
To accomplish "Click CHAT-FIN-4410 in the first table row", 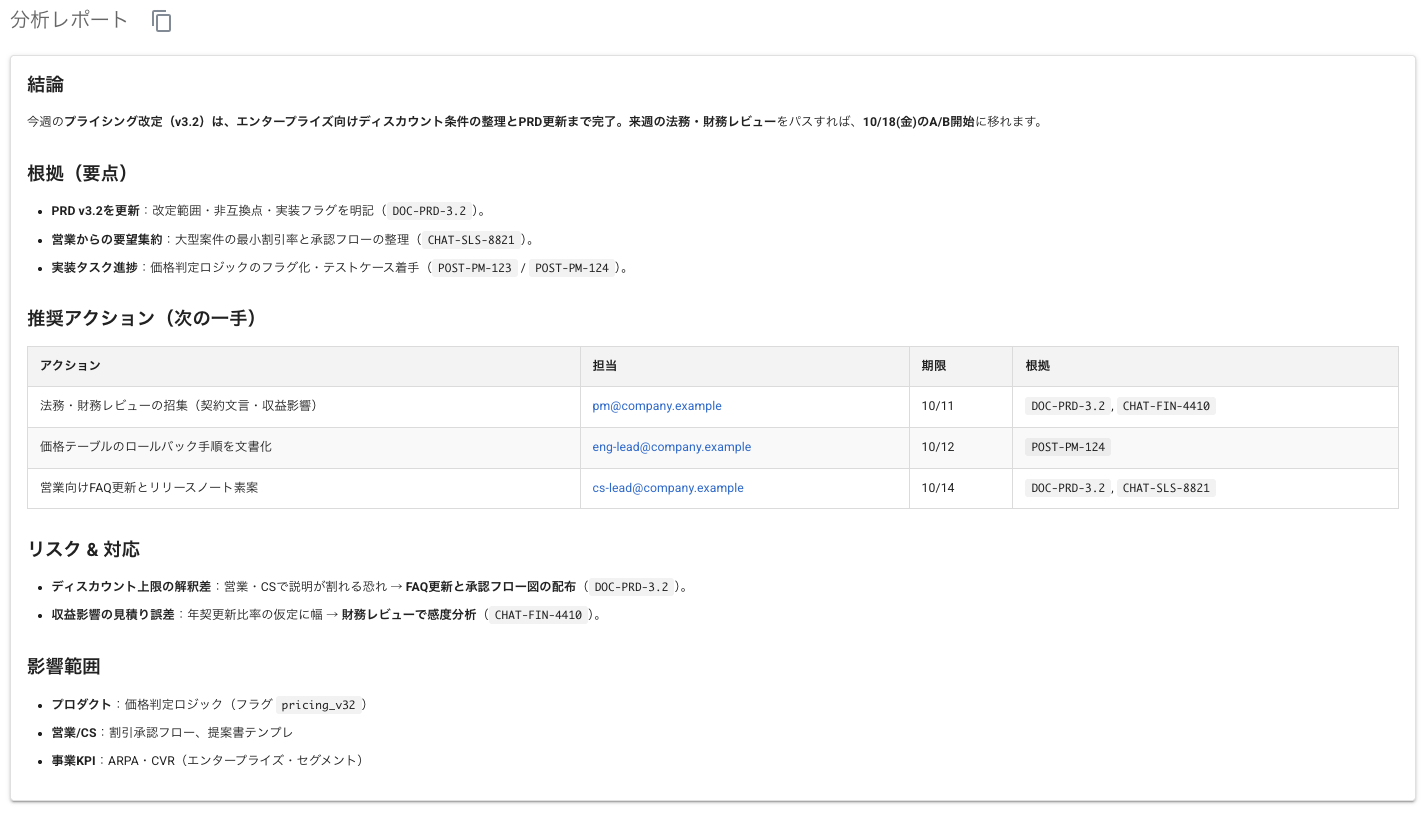I will pos(1166,406).
